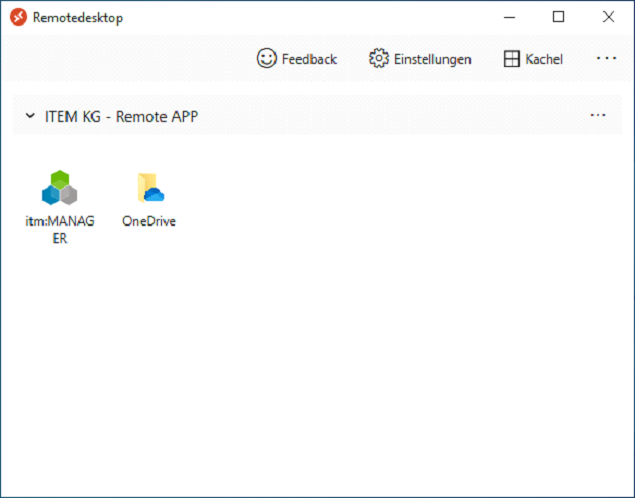This screenshot has width=635, height=498.
Task: Click the Feedback smiley button
Action: point(297,59)
